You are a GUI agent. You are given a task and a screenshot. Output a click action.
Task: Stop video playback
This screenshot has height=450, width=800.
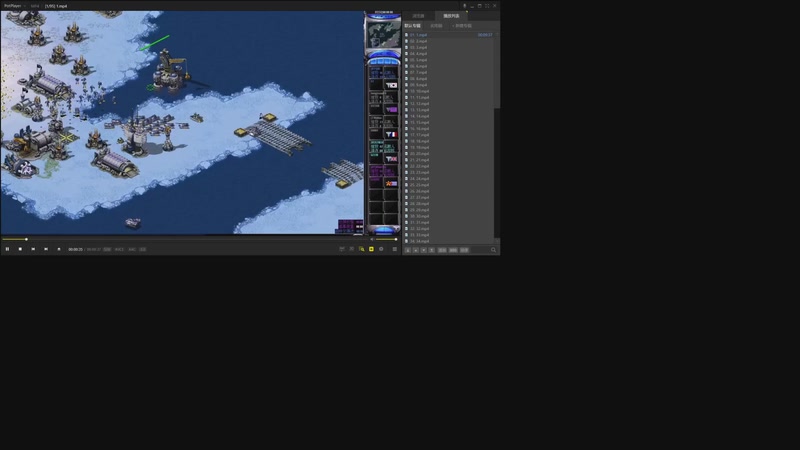click(20, 249)
